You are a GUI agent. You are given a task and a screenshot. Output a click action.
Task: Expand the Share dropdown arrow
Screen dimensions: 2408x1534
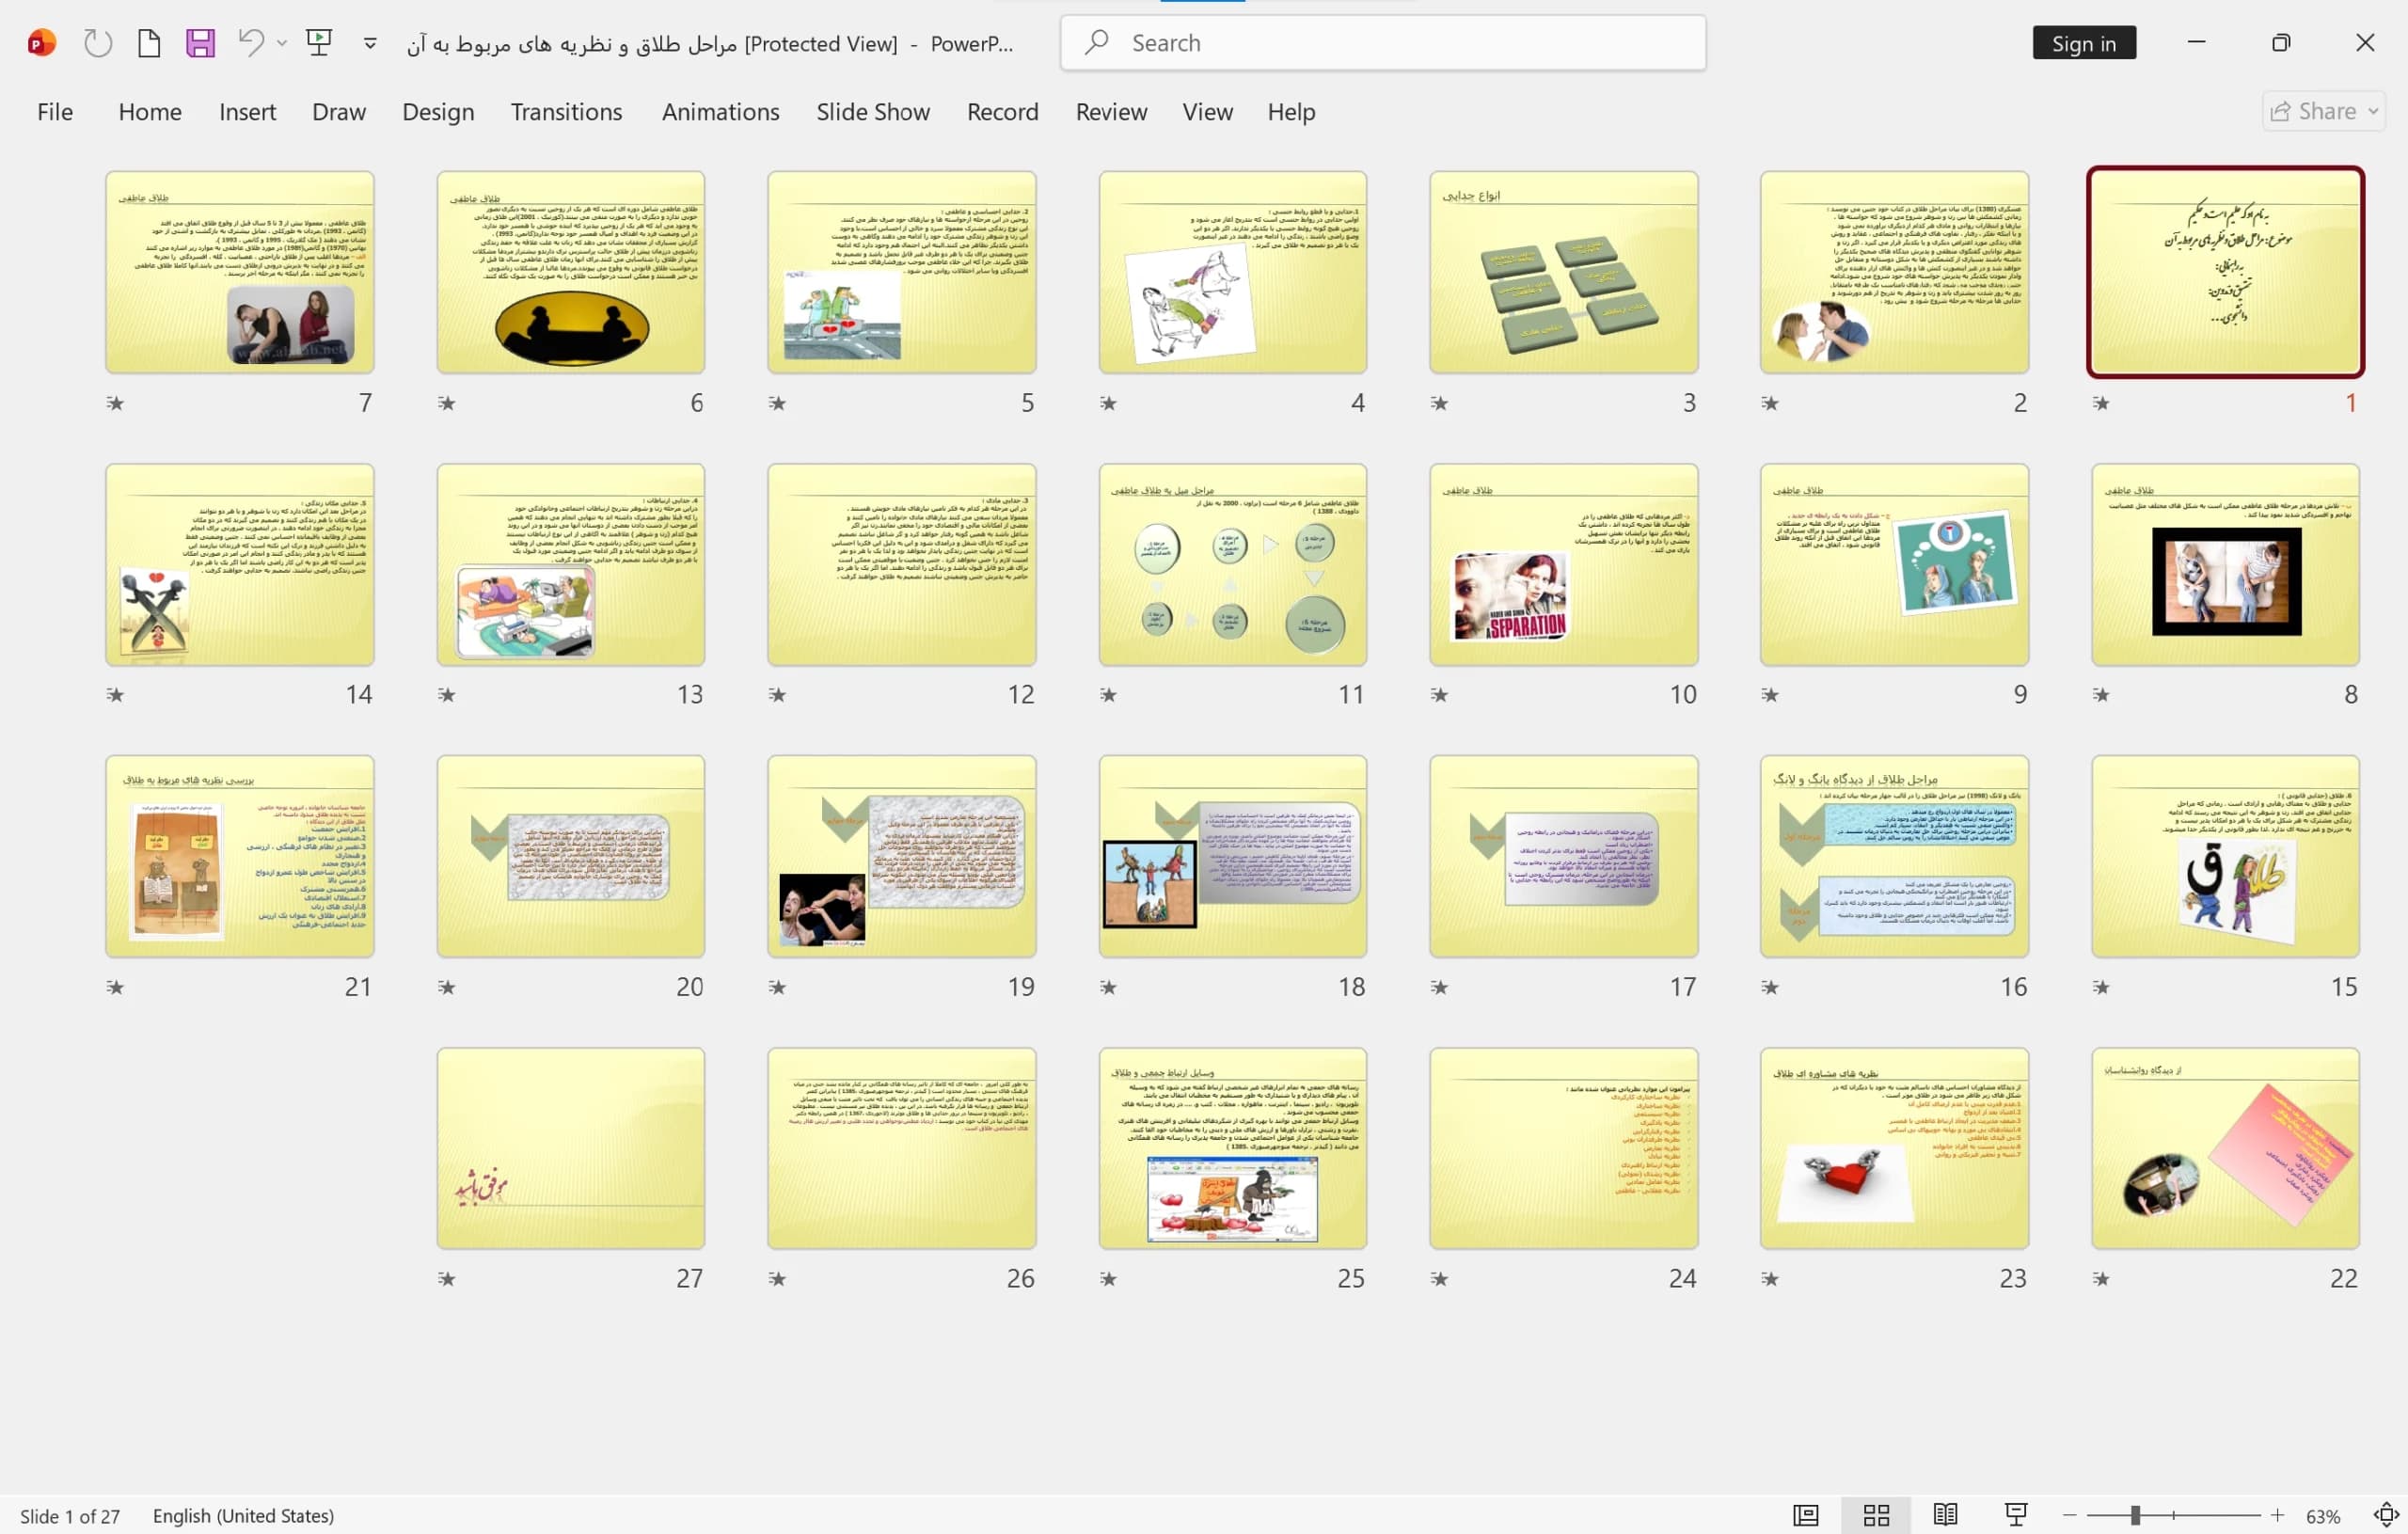pos(2373,111)
